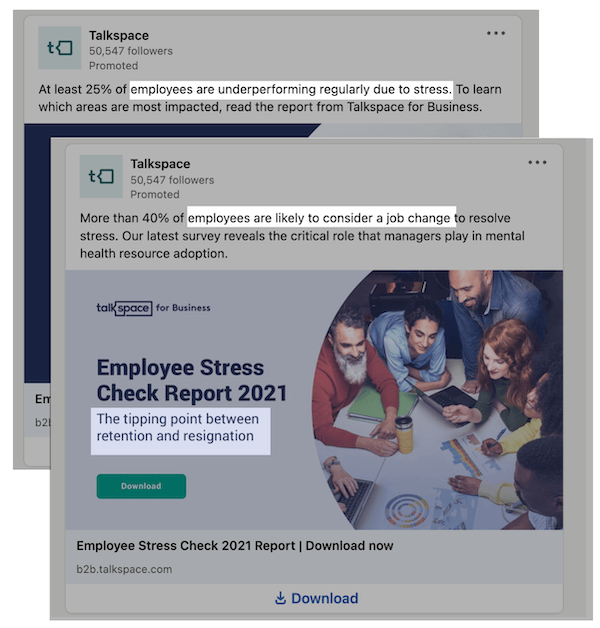Click the back ad's Talkspace logo avatar
The height and width of the screenshot is (628, 600).
coord(59,48)
